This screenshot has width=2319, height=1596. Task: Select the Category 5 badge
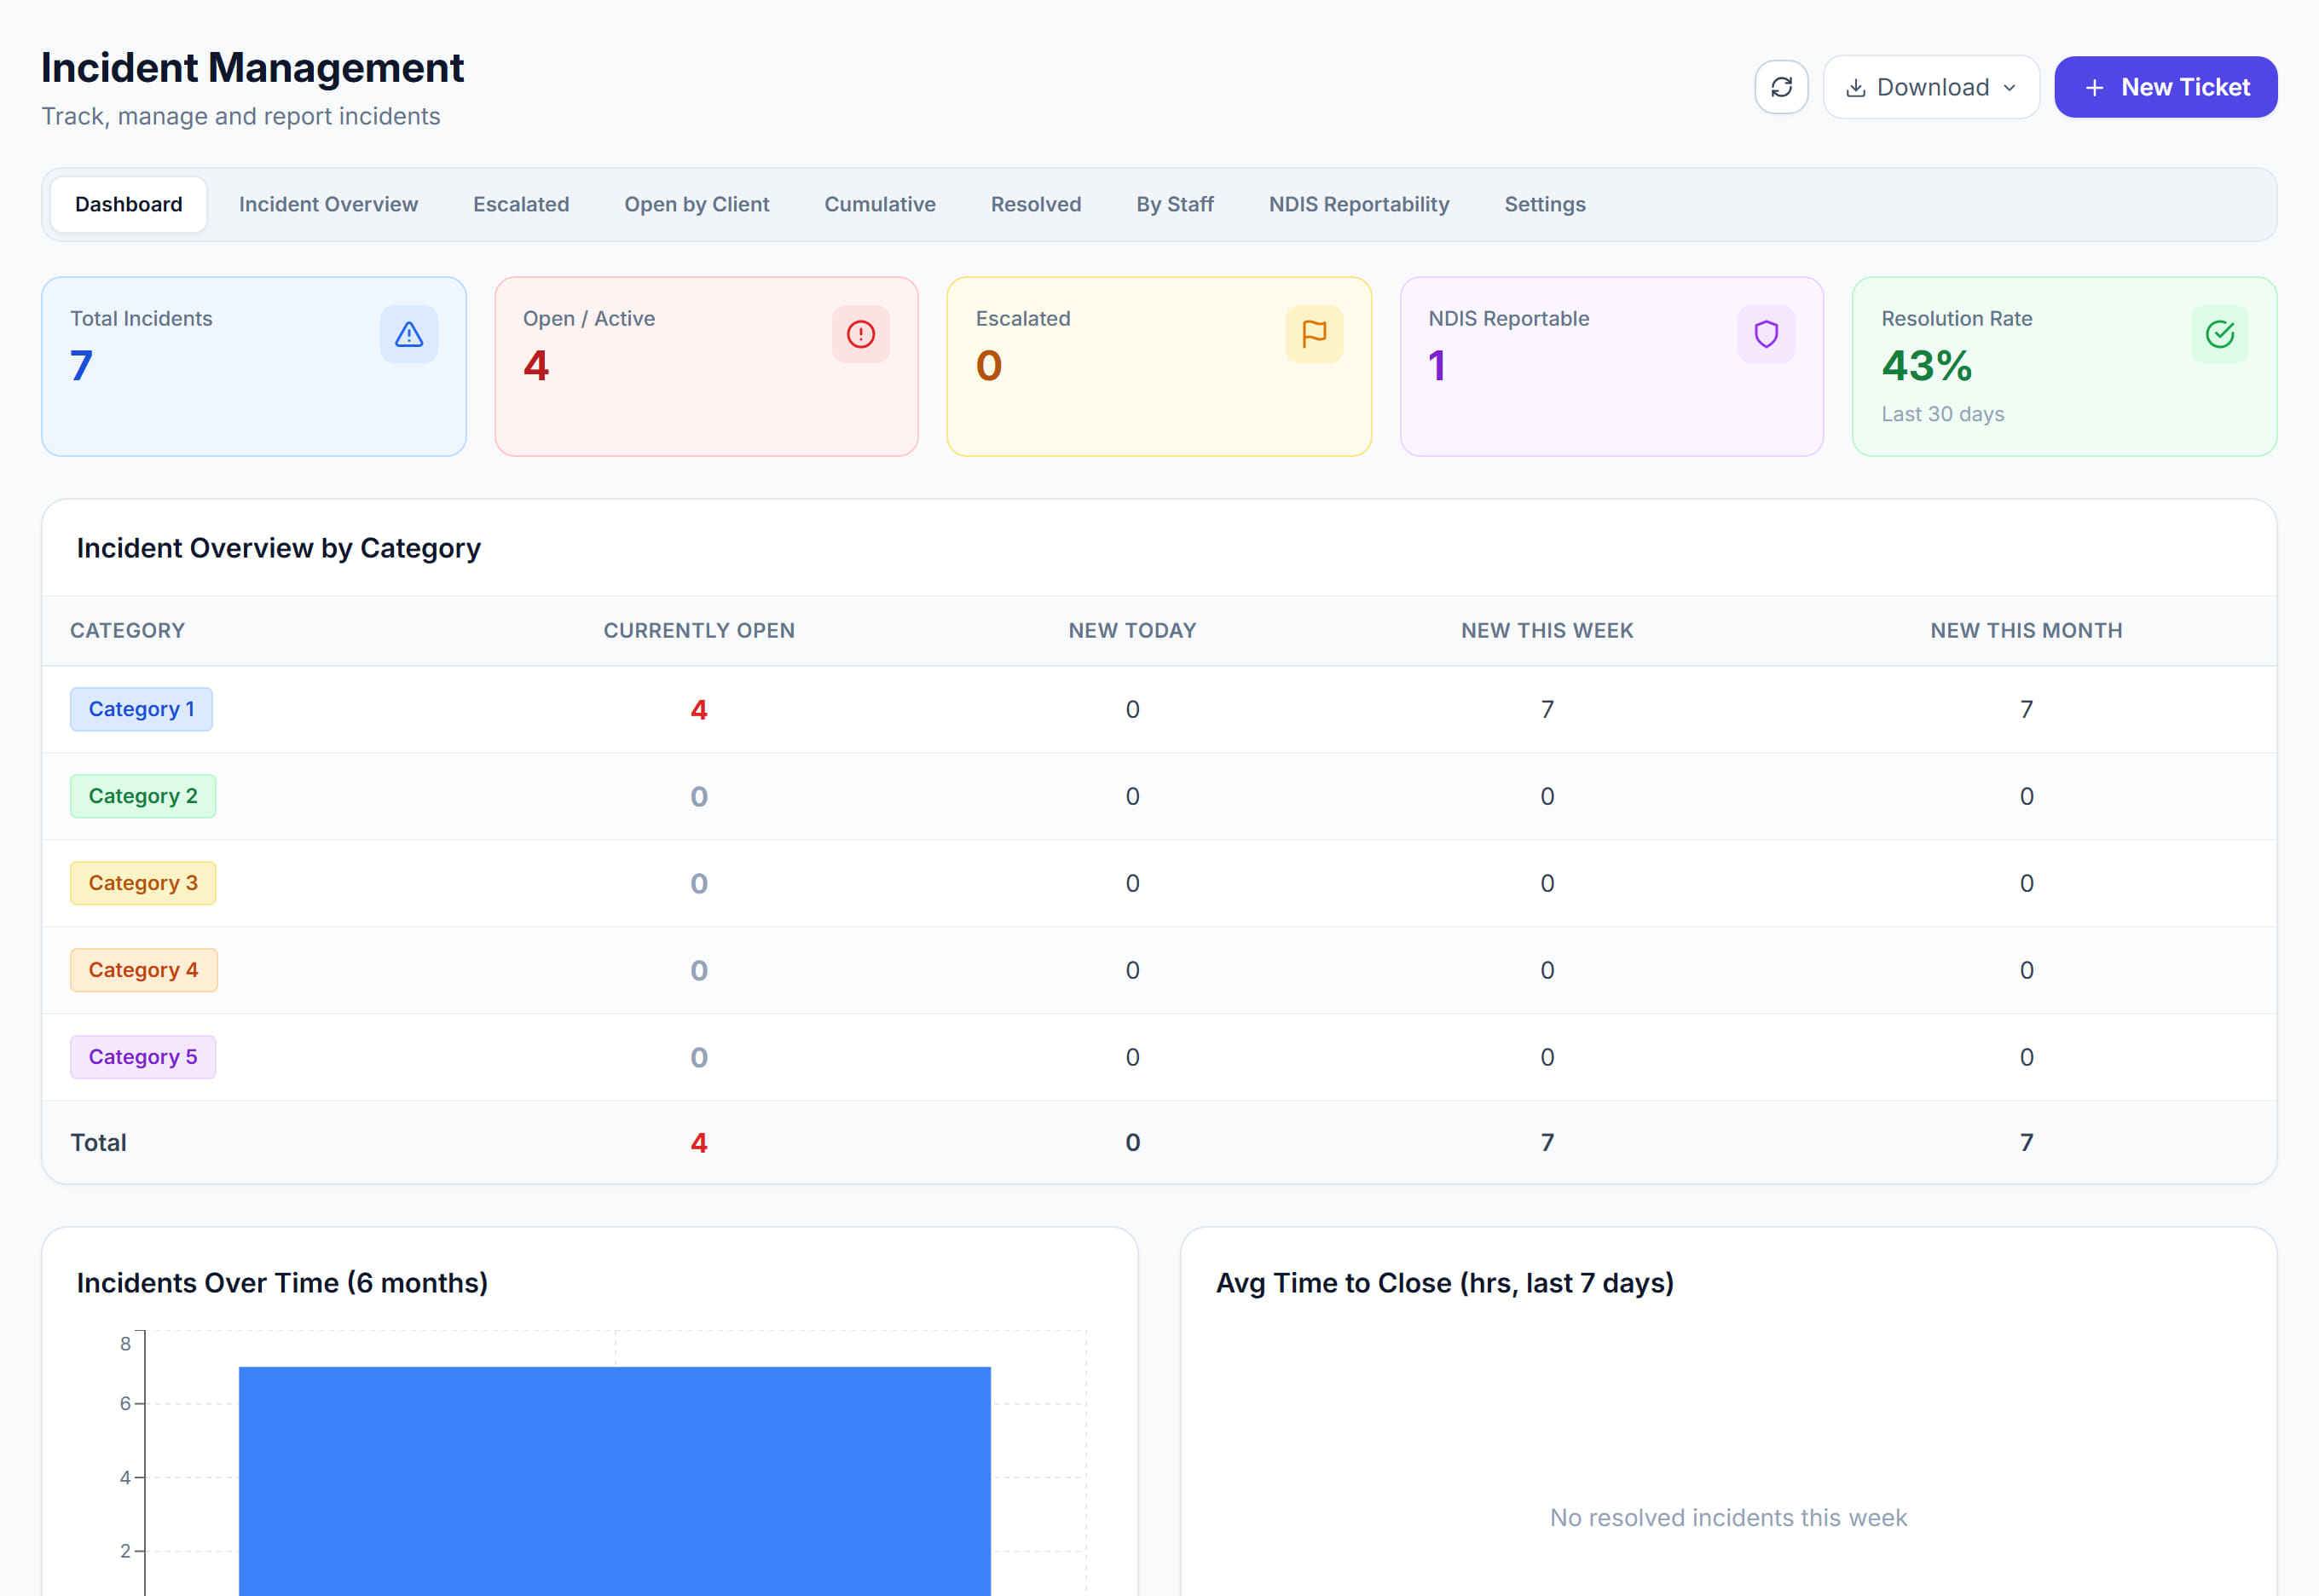143,1057
